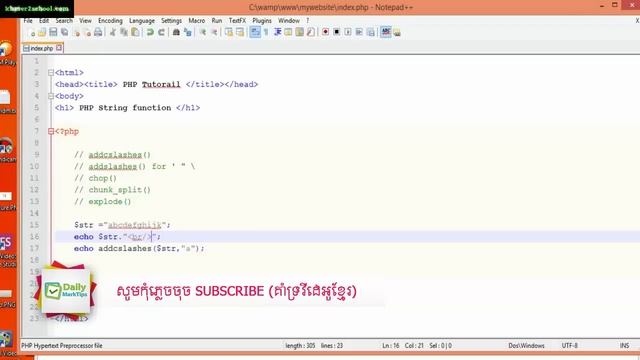640x360 pixels.
Task: Open the Document Map toolbar icon
Action: (x=300, y=32)
